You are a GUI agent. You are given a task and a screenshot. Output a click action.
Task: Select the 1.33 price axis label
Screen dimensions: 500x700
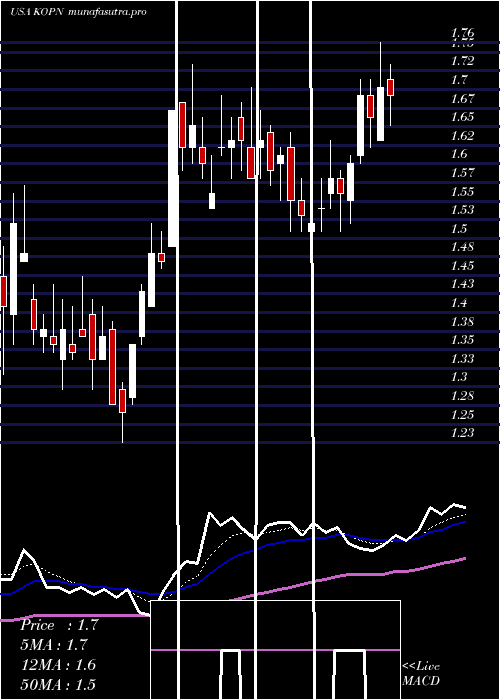462,358
